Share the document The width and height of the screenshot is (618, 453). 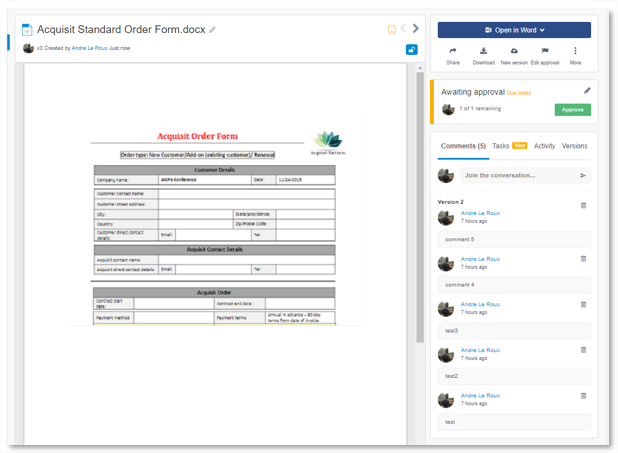tap(453, 56)
